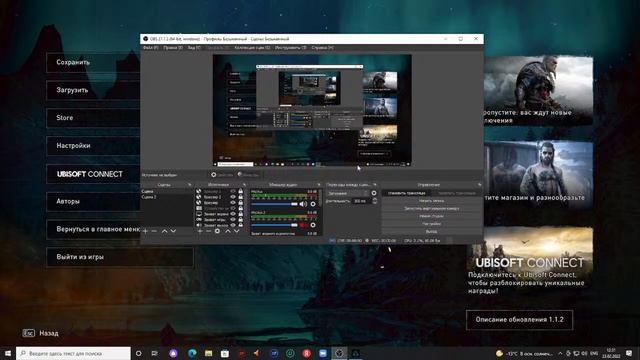
Task: Remove the selected scene with the minus icon
Action: [154, 231]
